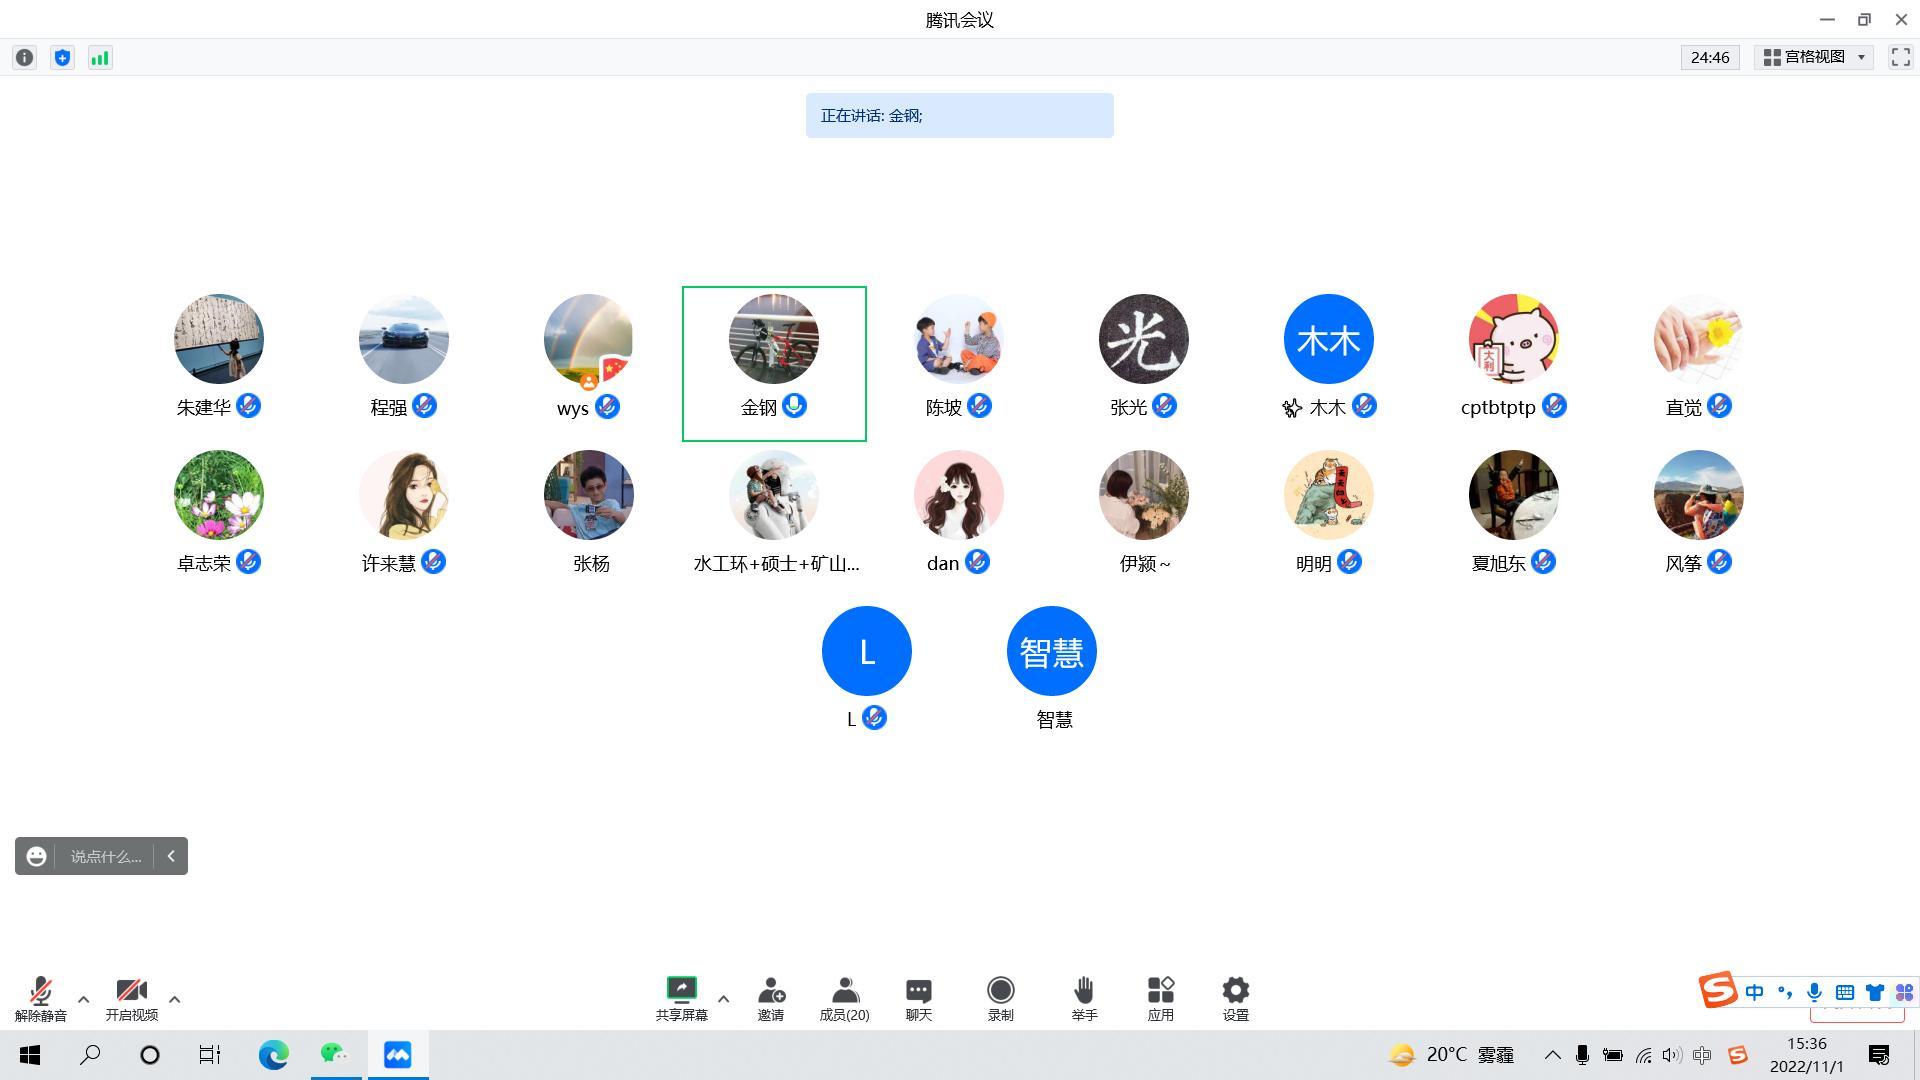Image resolution: width=1920 pixels, height=1080 pixels.
Task: Unmute the microphone with 解除静音
Action: pyautogui.click(x=41, y=999)
